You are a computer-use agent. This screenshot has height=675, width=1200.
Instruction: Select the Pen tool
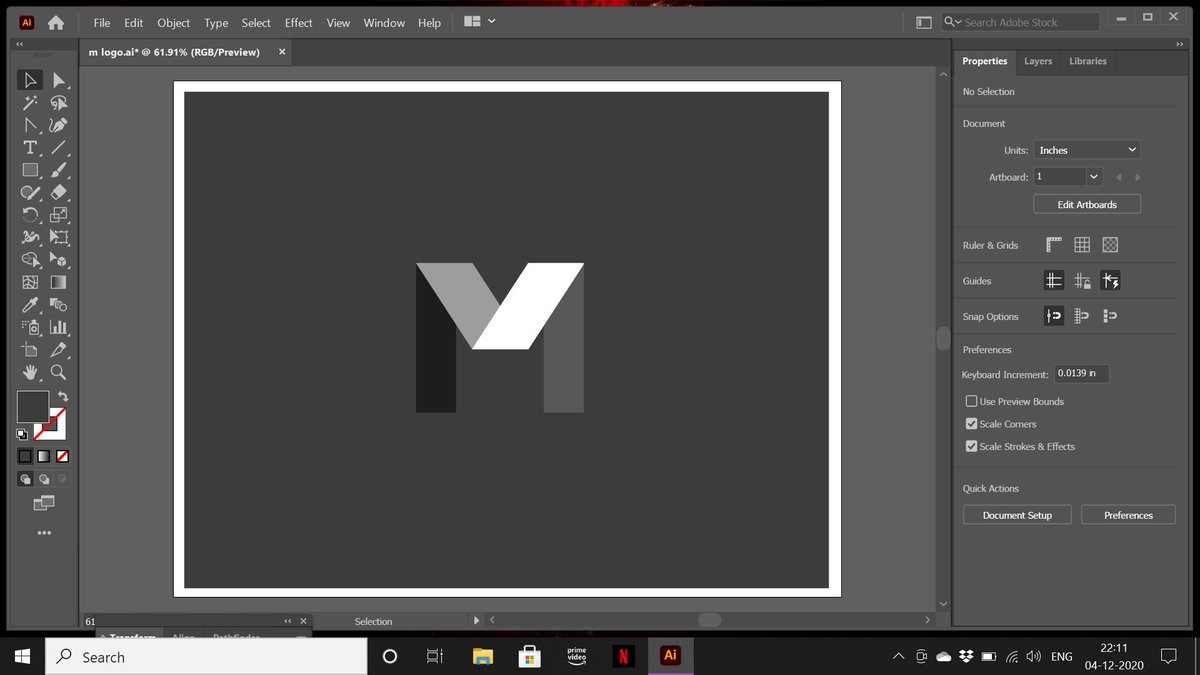click(x=59, y=126)
